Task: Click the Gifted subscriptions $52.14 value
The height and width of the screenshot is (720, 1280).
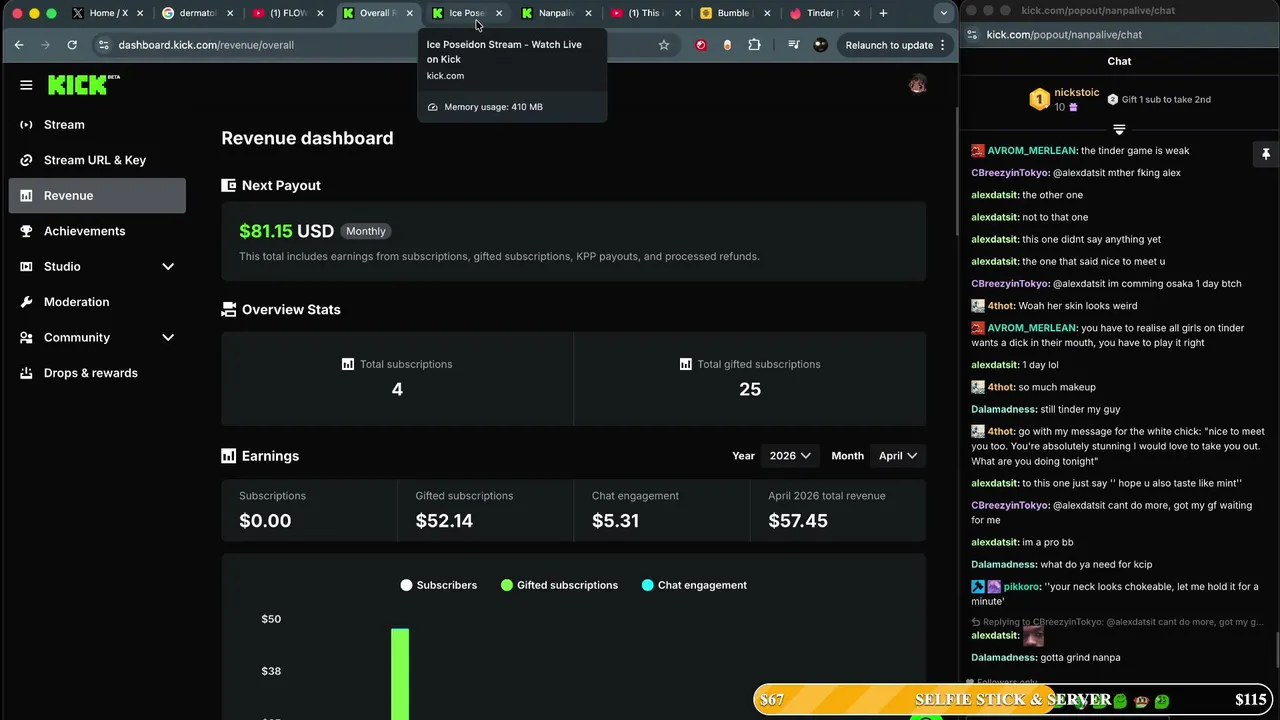Action: point(444,521)
